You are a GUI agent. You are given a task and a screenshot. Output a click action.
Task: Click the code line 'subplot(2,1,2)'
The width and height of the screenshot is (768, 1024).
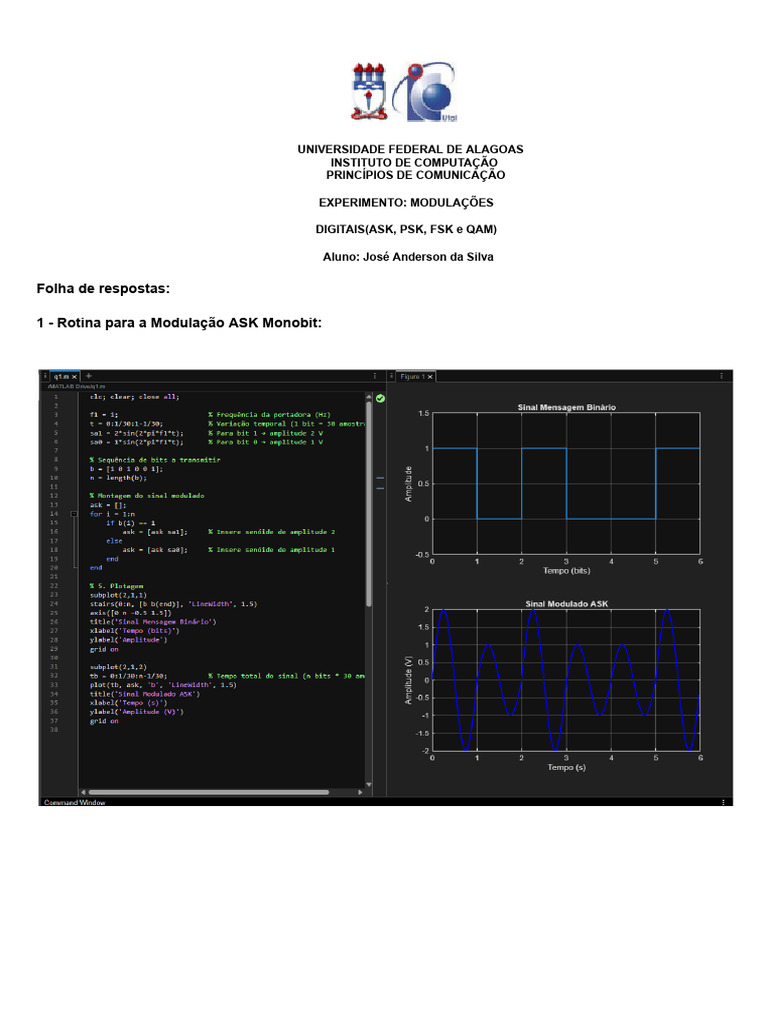pos(118,667)
